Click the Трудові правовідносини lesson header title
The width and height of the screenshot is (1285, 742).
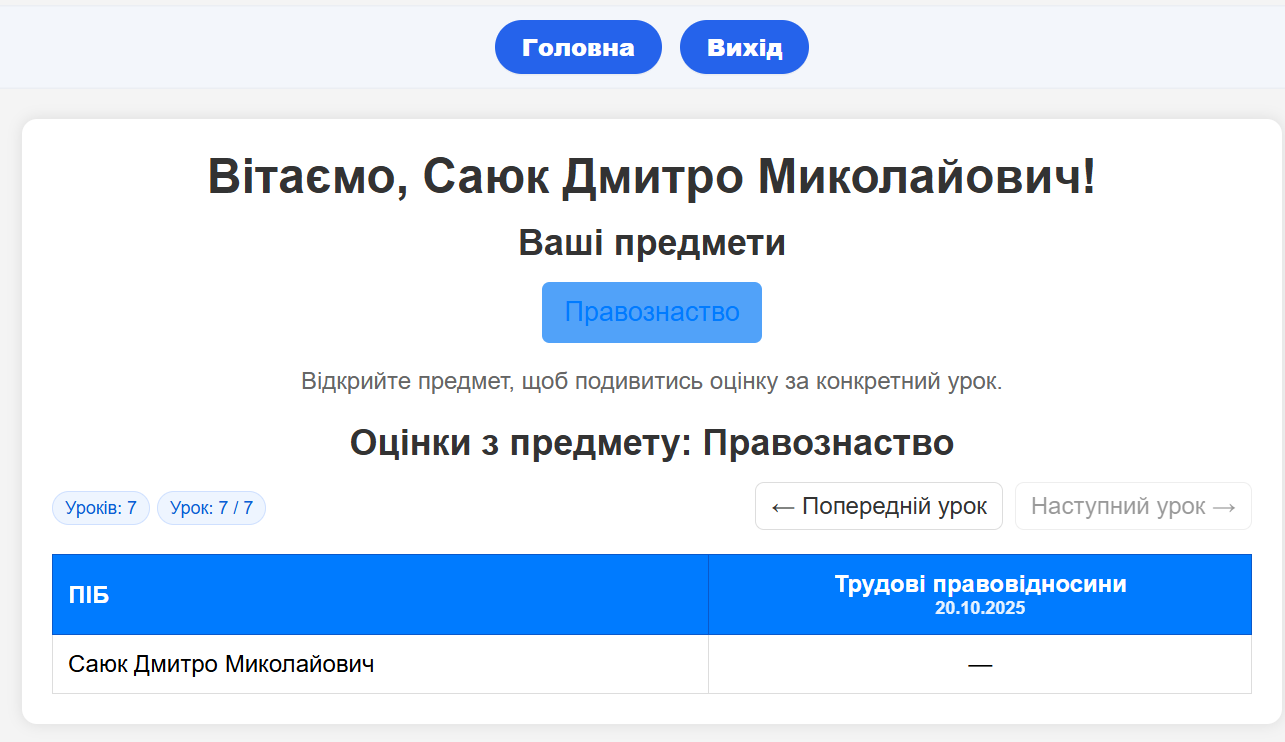click(980, 584)
